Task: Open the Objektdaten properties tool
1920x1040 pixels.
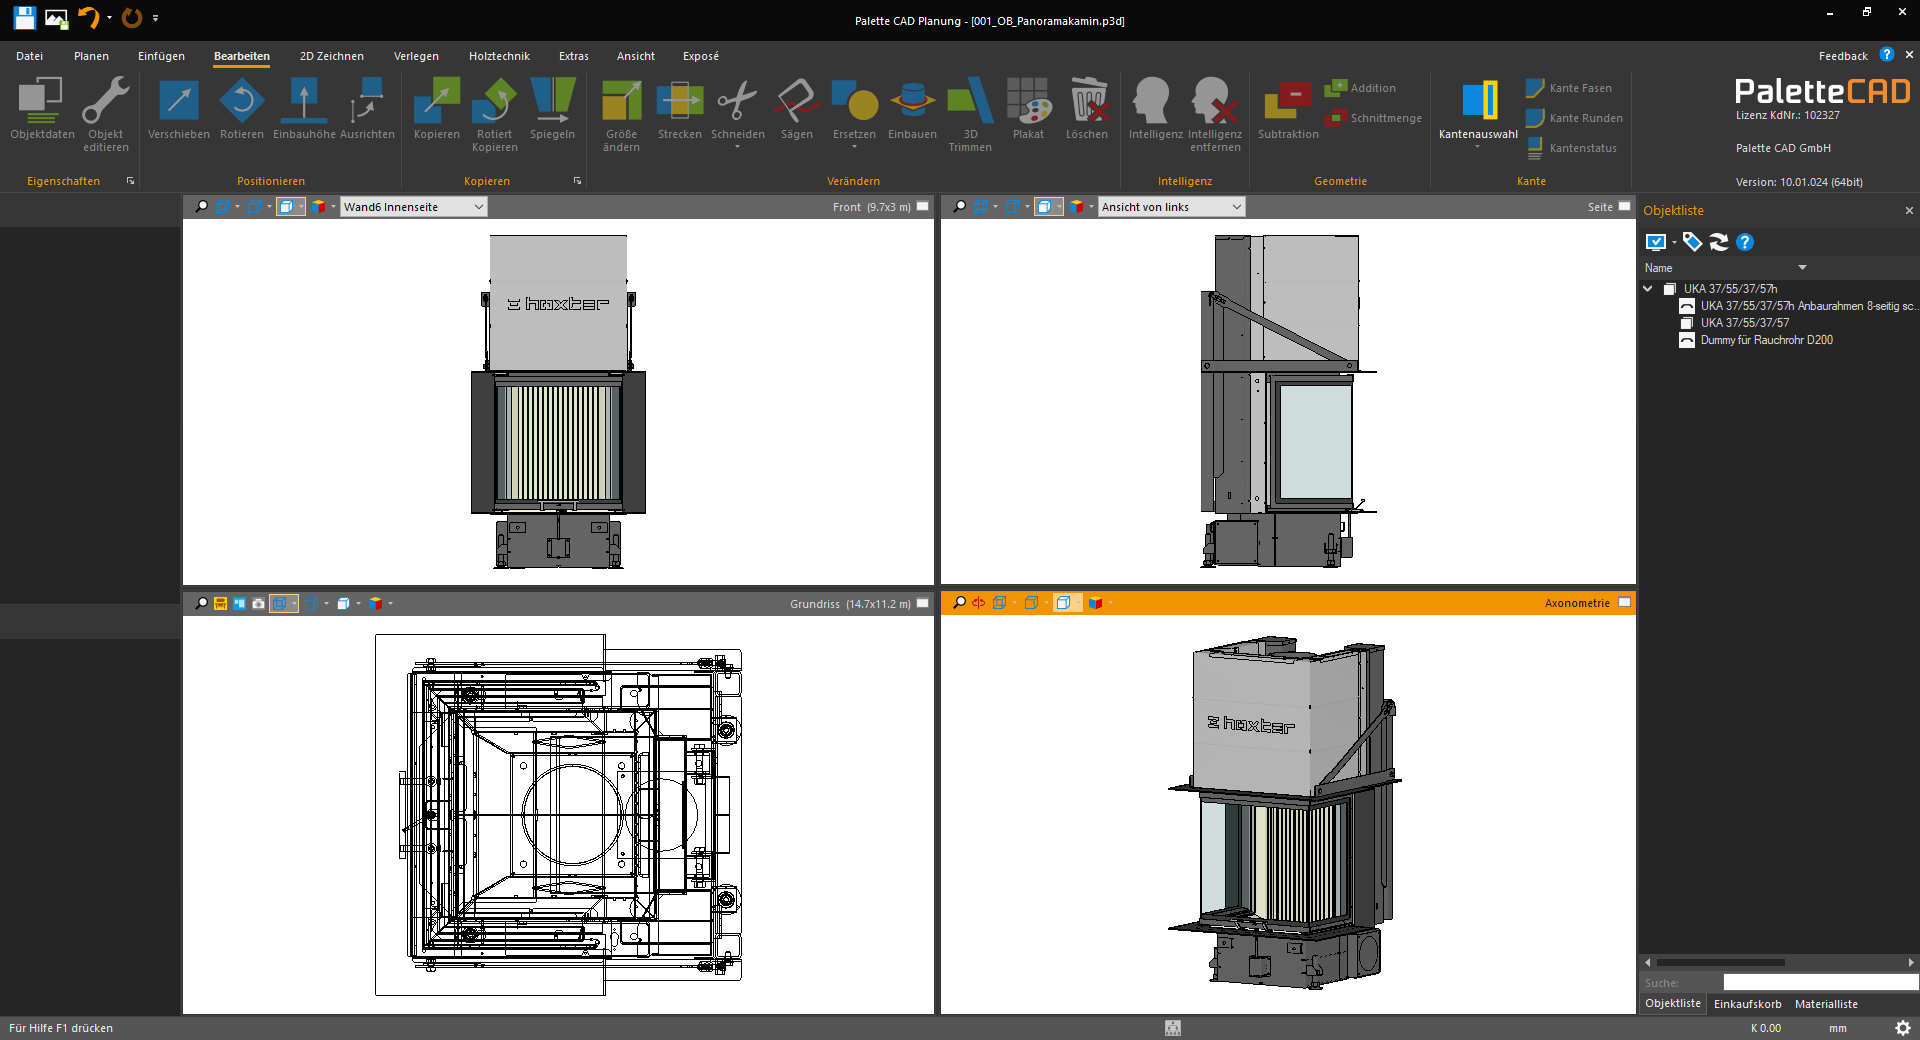Action: [42, 111]
